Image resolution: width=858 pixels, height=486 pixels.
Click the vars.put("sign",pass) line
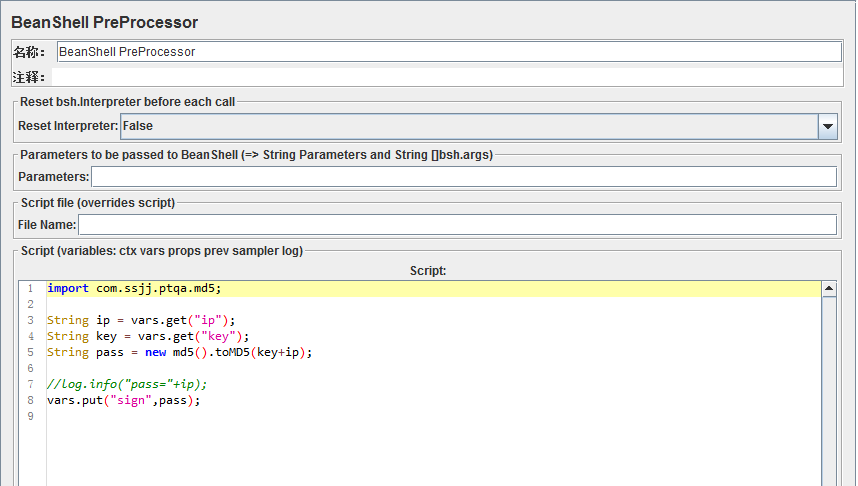coord(124,400)
